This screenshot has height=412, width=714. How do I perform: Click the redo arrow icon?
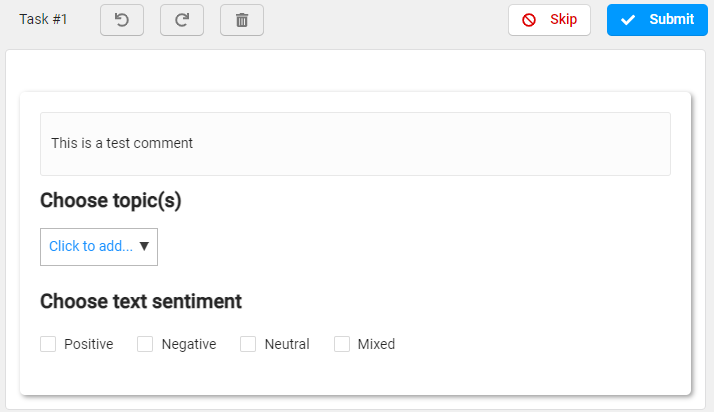point(182,20)
